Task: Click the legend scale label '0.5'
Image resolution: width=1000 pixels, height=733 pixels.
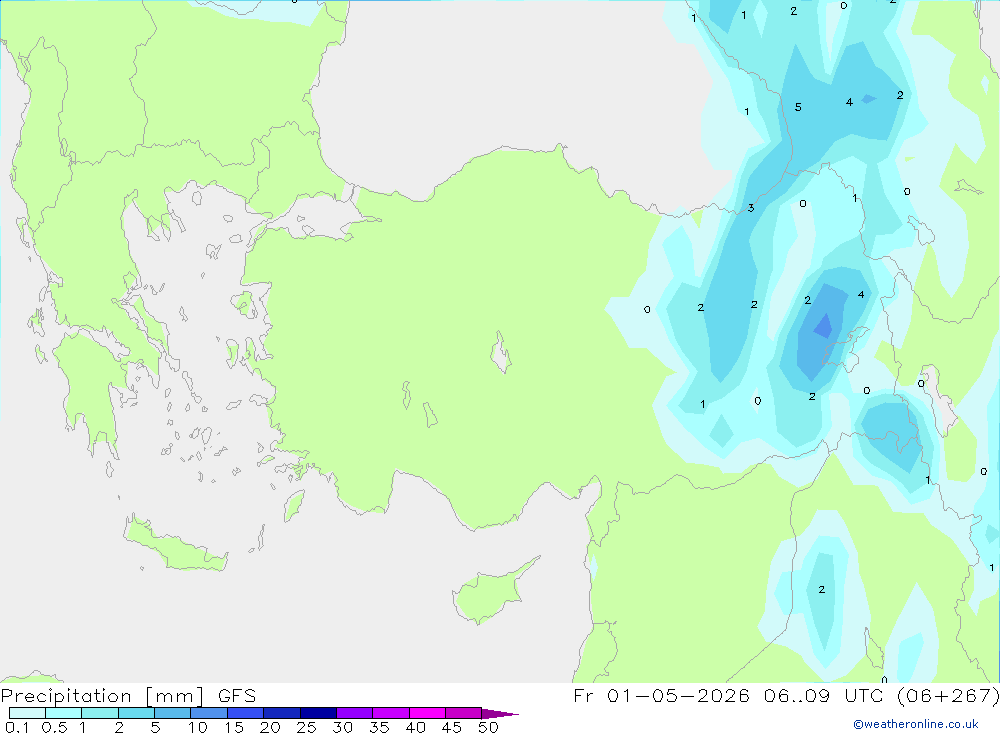Action: click(54, 727)
